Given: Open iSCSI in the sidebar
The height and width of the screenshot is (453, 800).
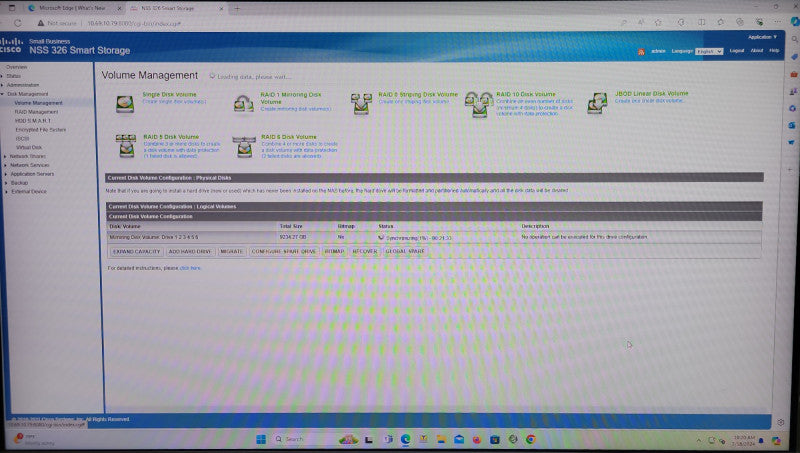Looking at the screenshot, I should 22,139.
